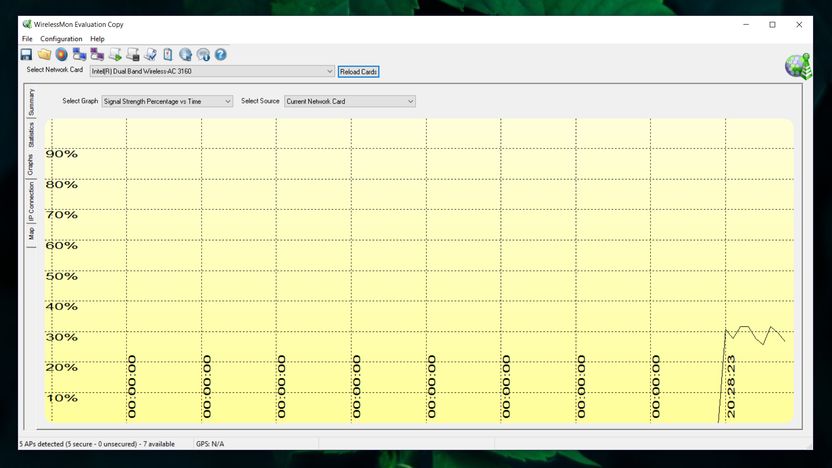Click the 90% axis label
Viewport: 832px width, 468px height.
[62, 154]
